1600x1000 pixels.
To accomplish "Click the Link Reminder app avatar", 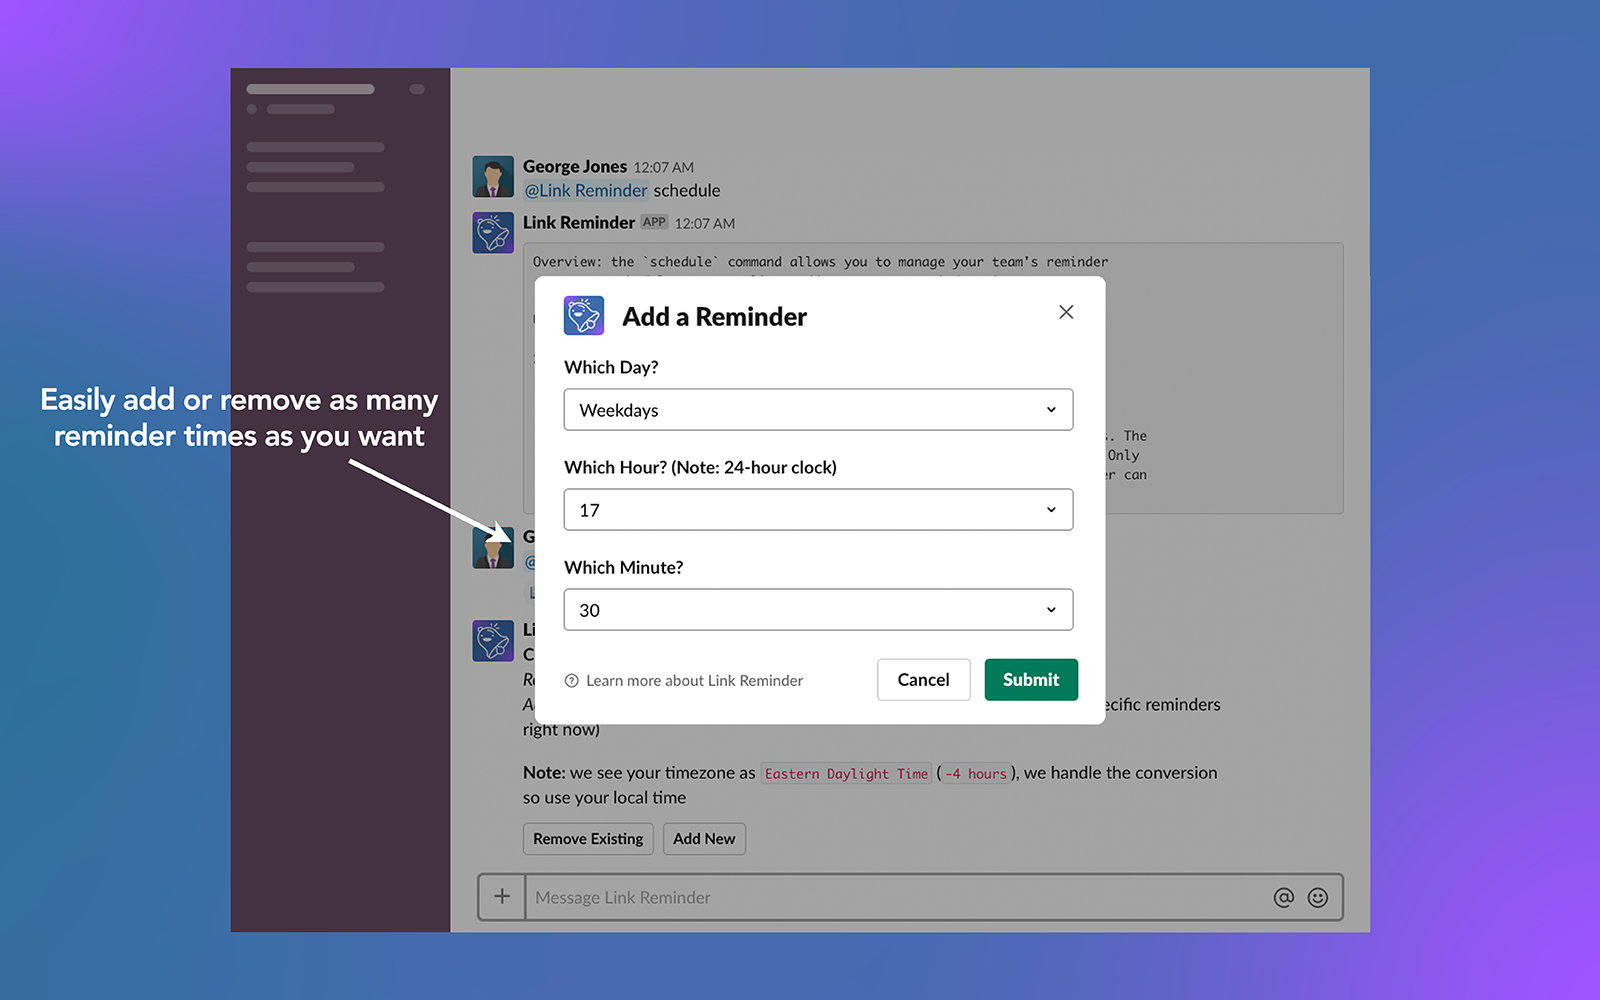I will 492,232.
